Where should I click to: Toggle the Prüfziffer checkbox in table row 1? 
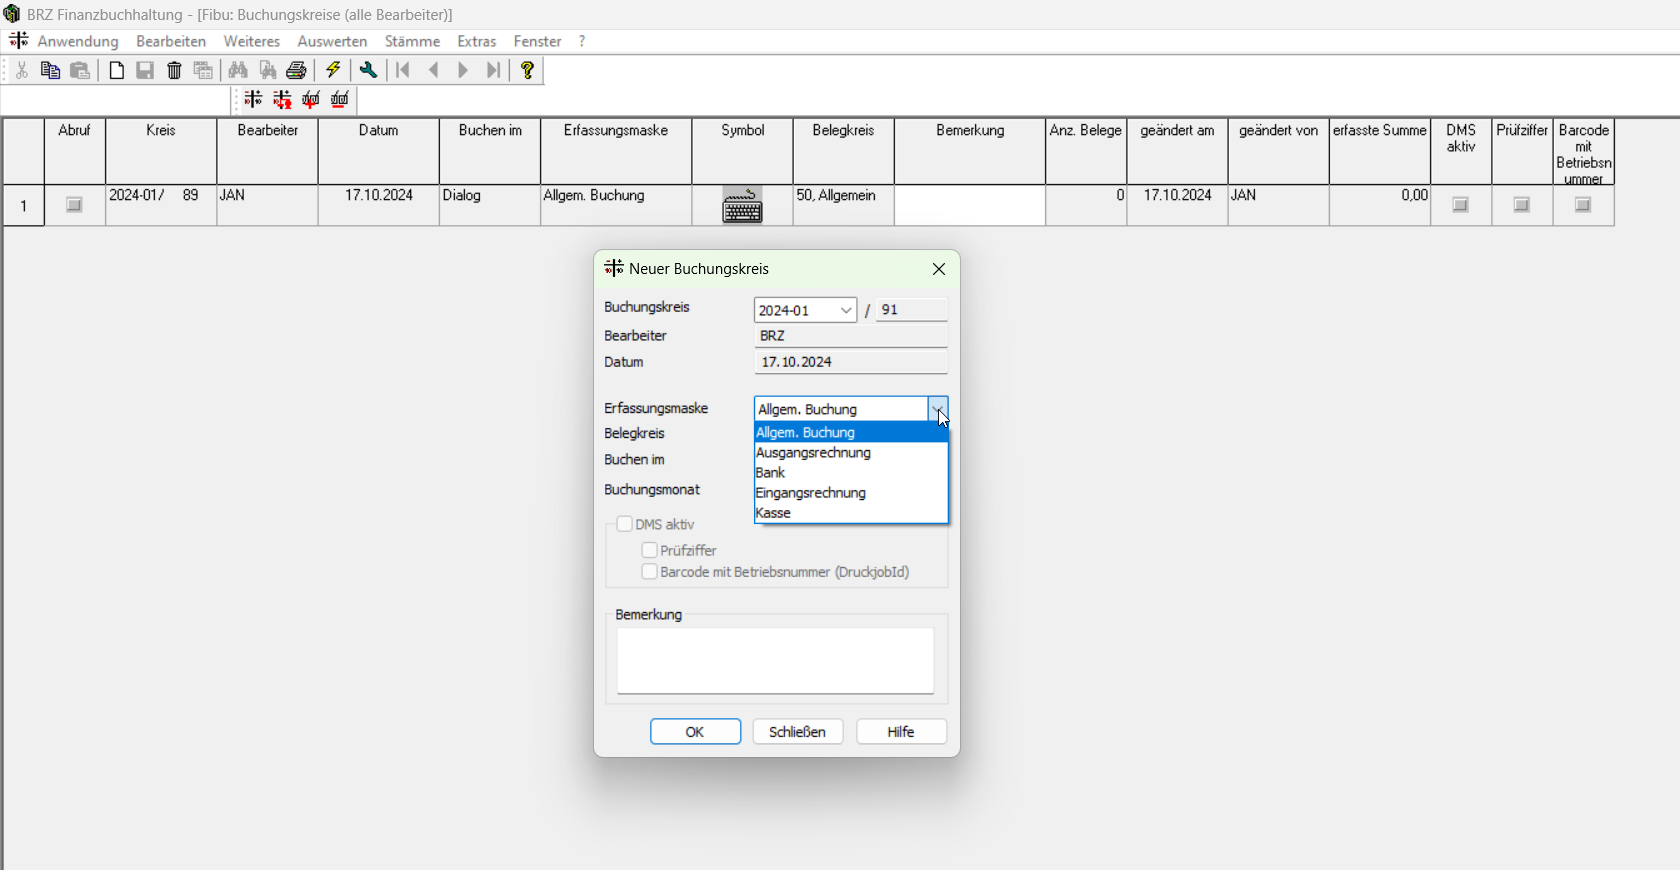1522,205
